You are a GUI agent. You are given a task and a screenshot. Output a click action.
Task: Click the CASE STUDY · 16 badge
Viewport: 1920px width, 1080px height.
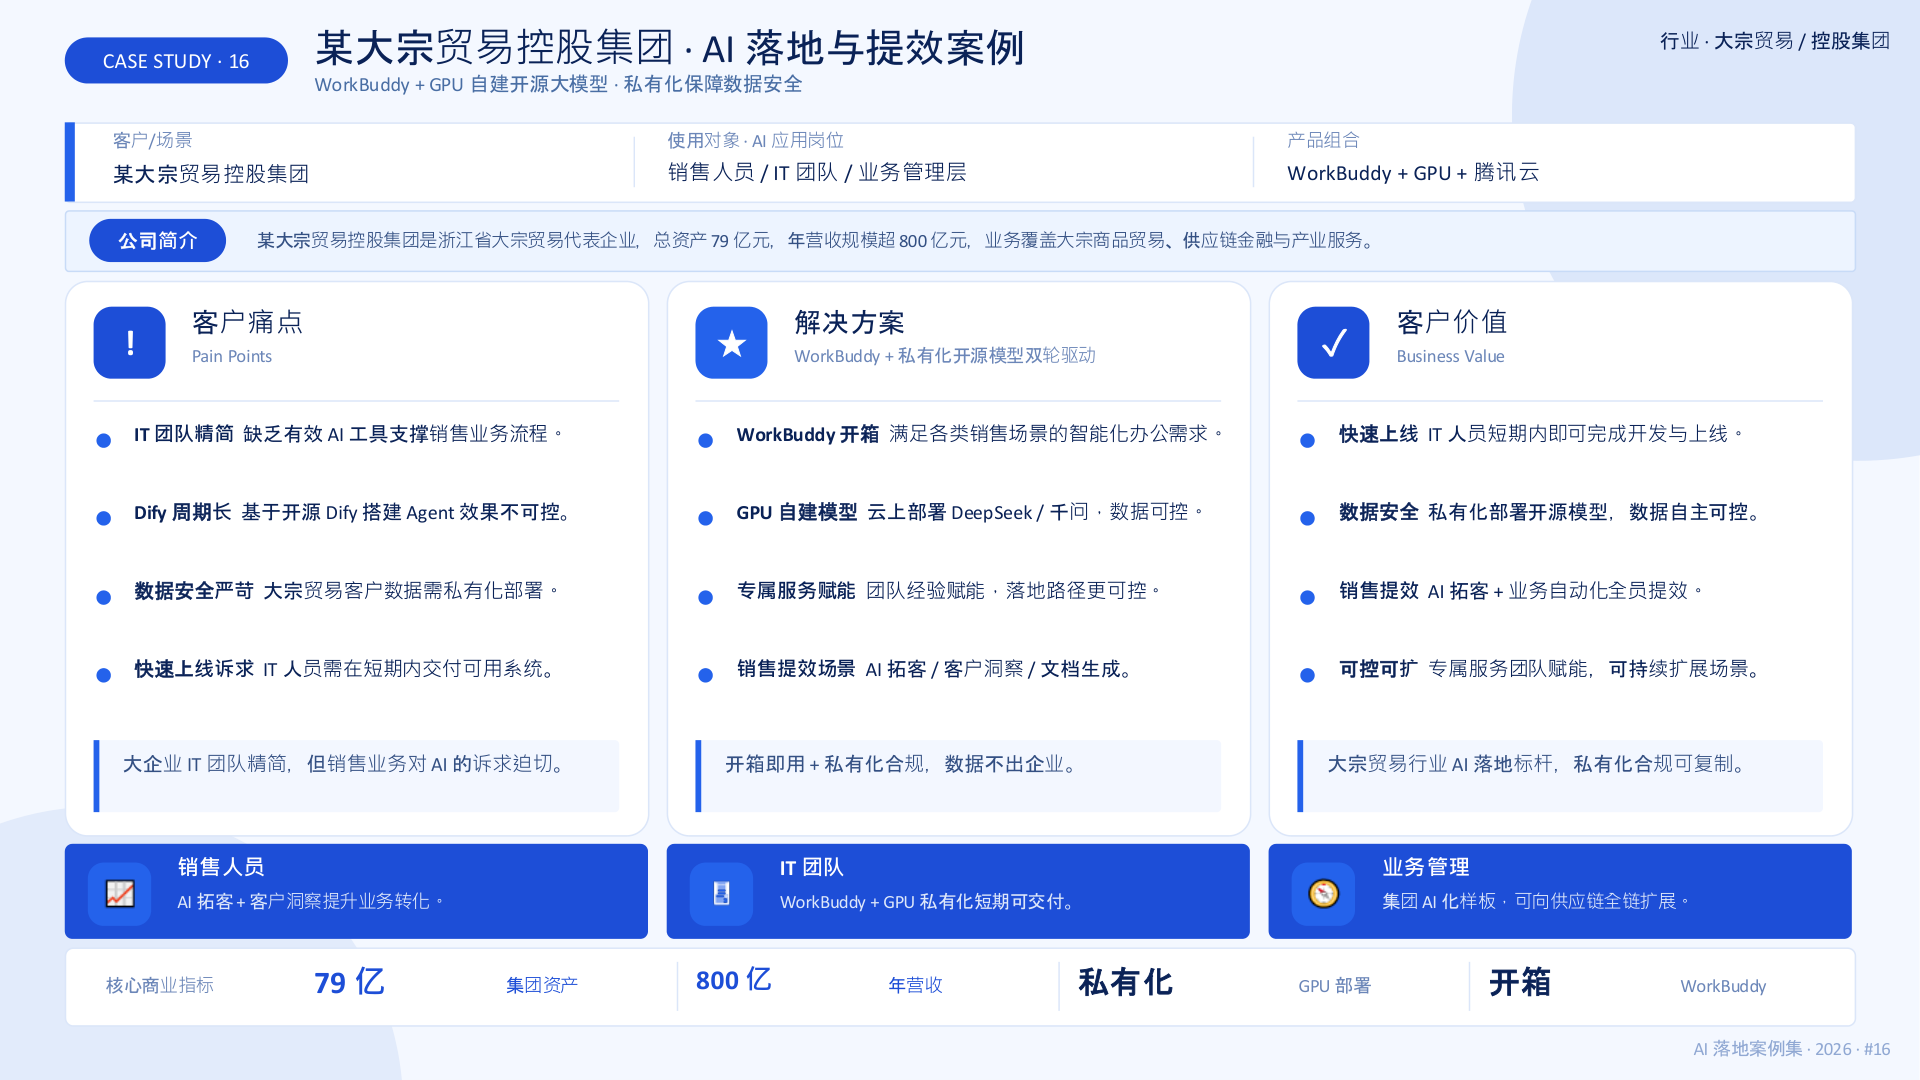pos(176,61)
